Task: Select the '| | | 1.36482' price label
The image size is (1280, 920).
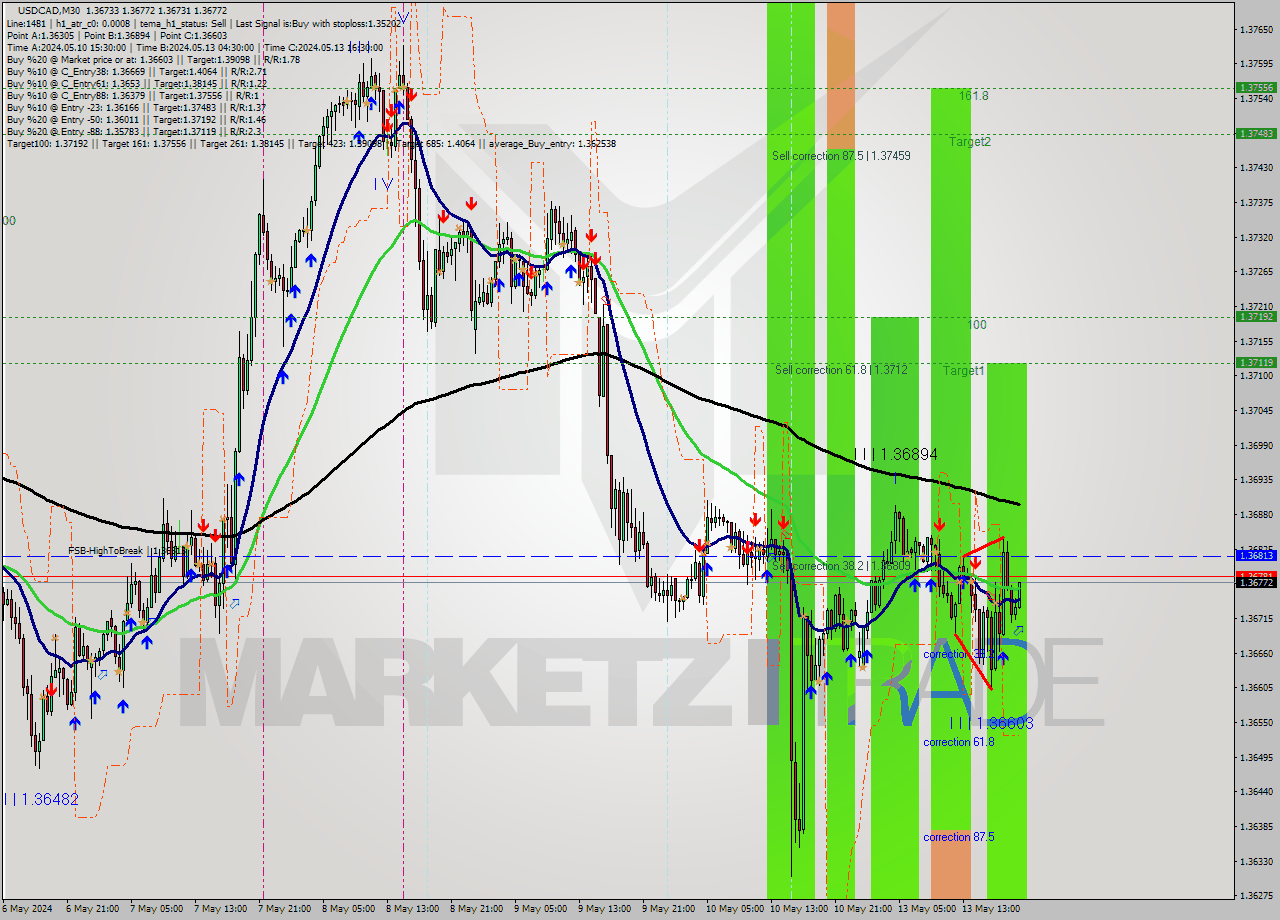Action: click(x=41, y=799)
